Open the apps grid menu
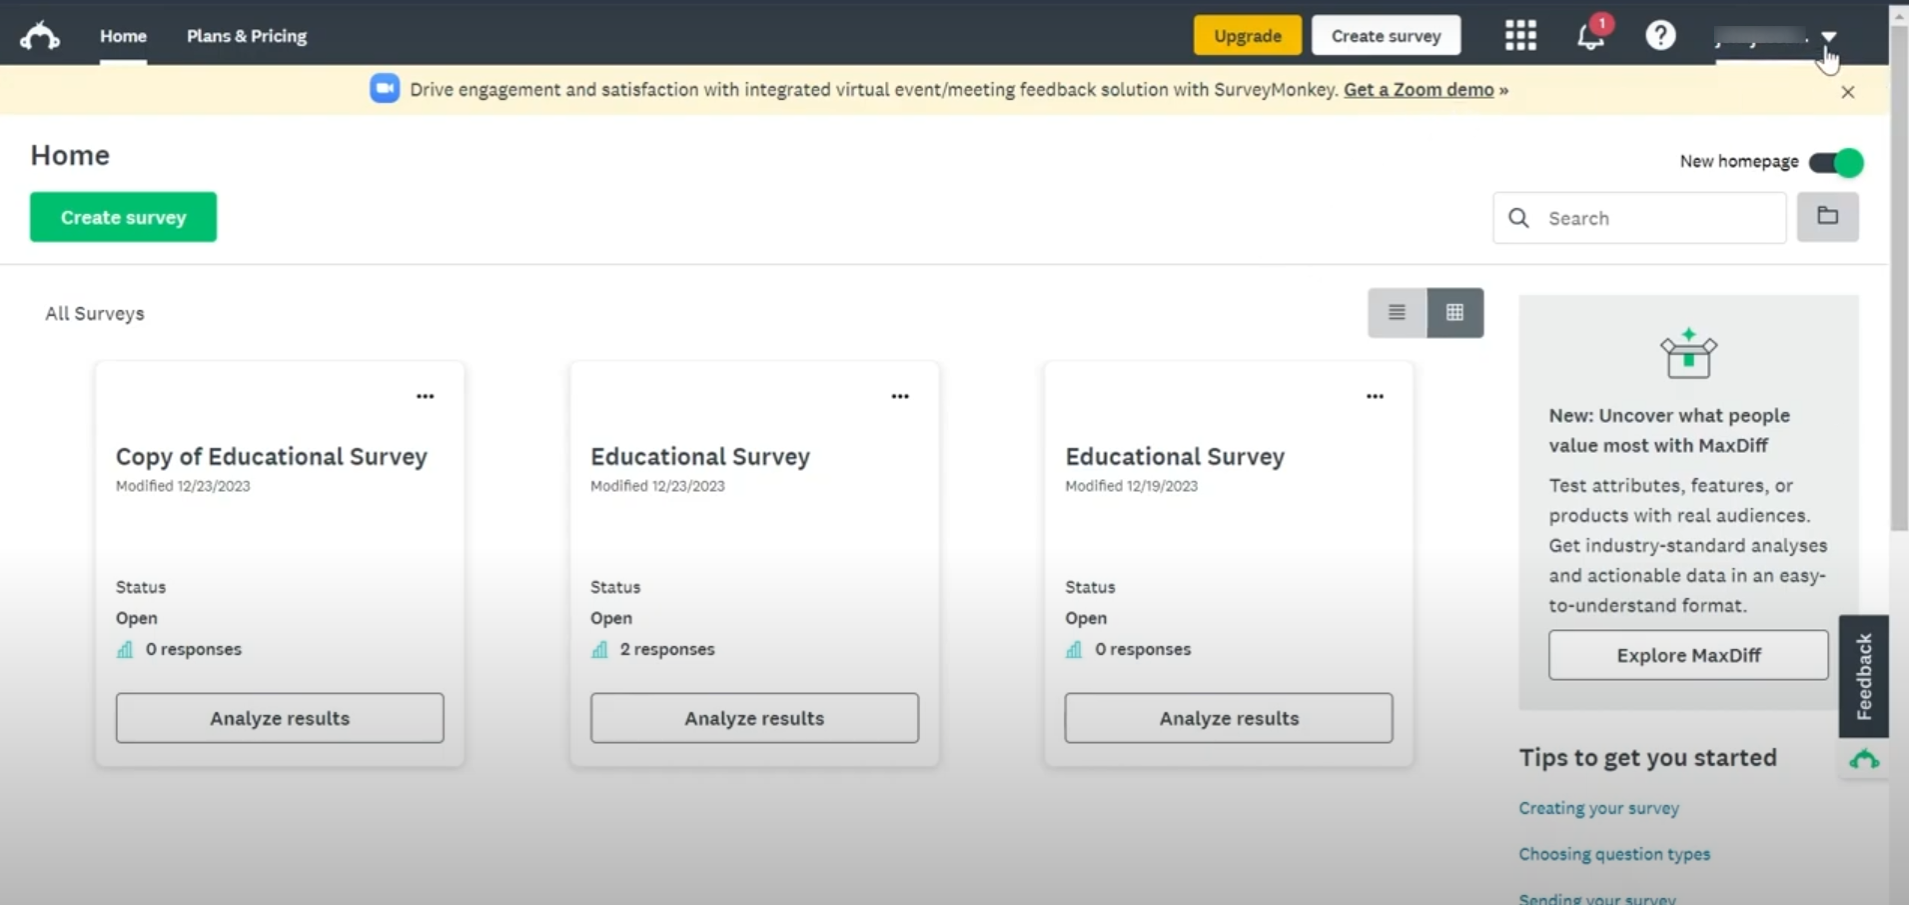 (1520, 36)
